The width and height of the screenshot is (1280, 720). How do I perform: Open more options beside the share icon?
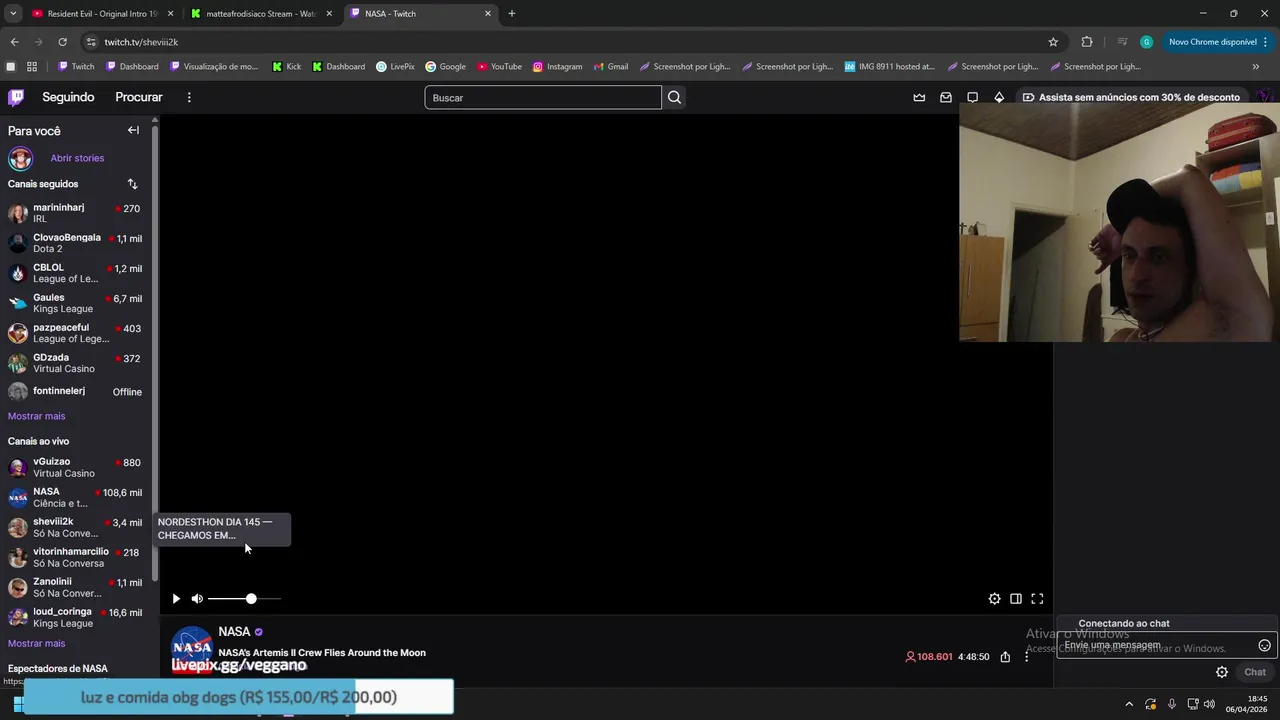(1026, 657)
